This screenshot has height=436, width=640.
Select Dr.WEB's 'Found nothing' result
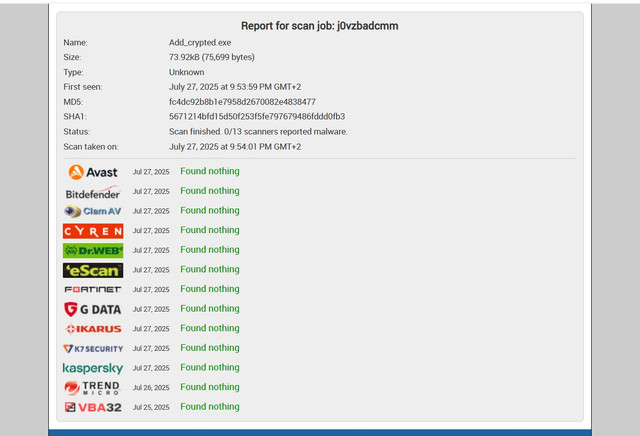tap(210, 249)
